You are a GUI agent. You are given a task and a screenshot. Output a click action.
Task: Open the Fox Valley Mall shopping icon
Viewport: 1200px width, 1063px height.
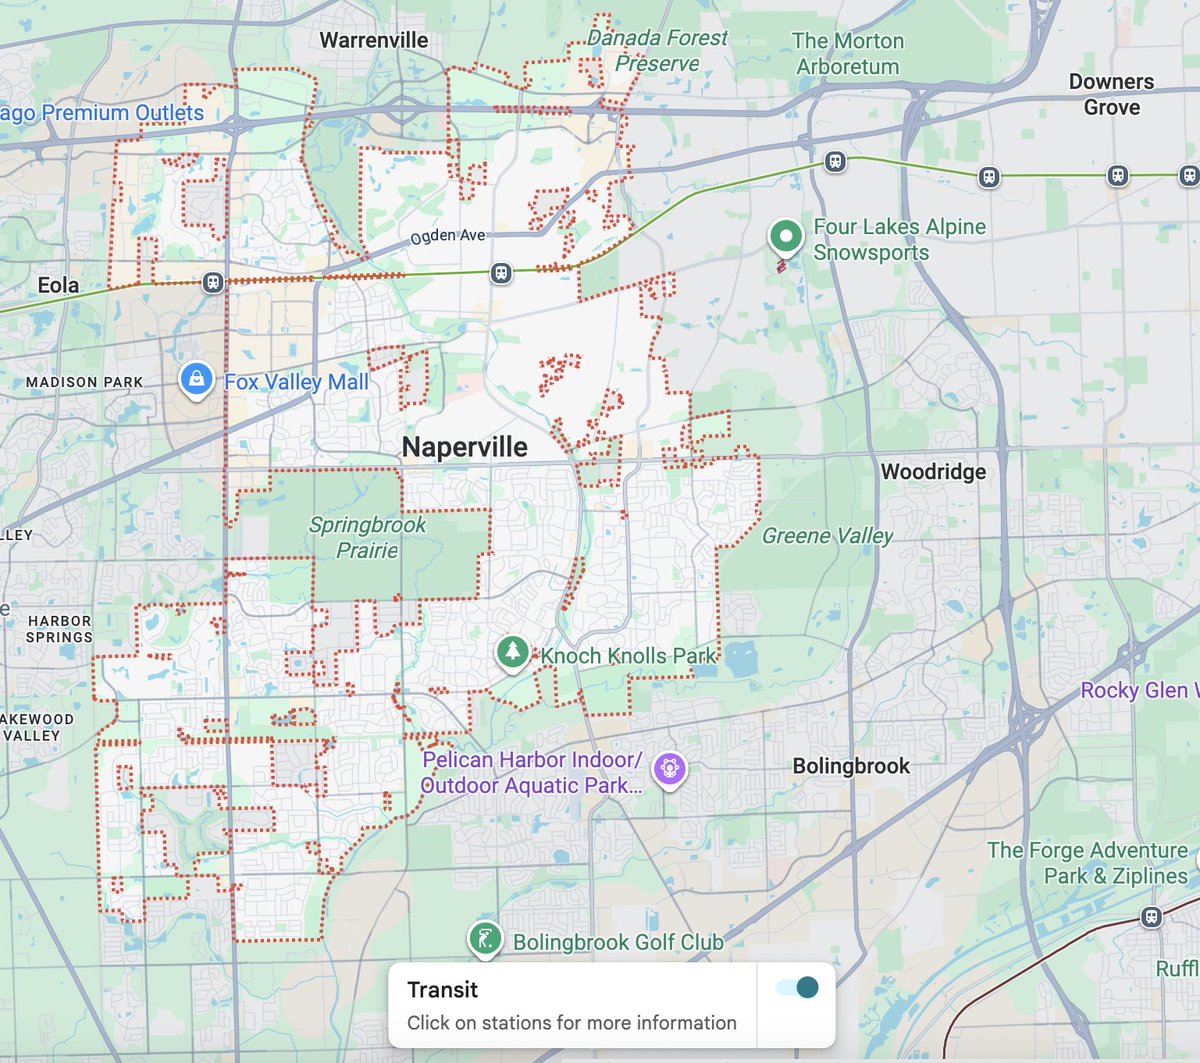coord(196,381)
